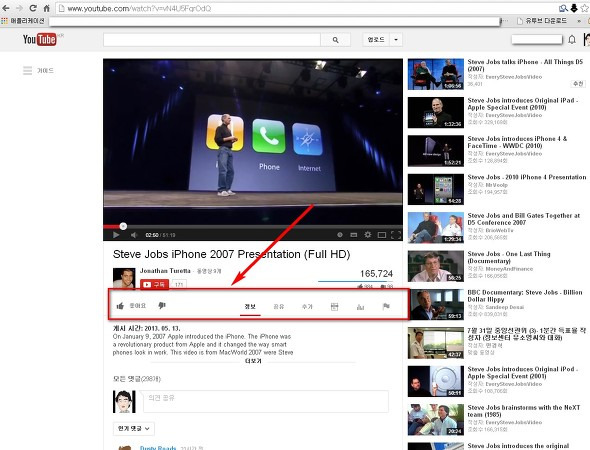Open the Dusty Roads commenter link
This screenshot has height=450, width=590.
coord(158,448)
